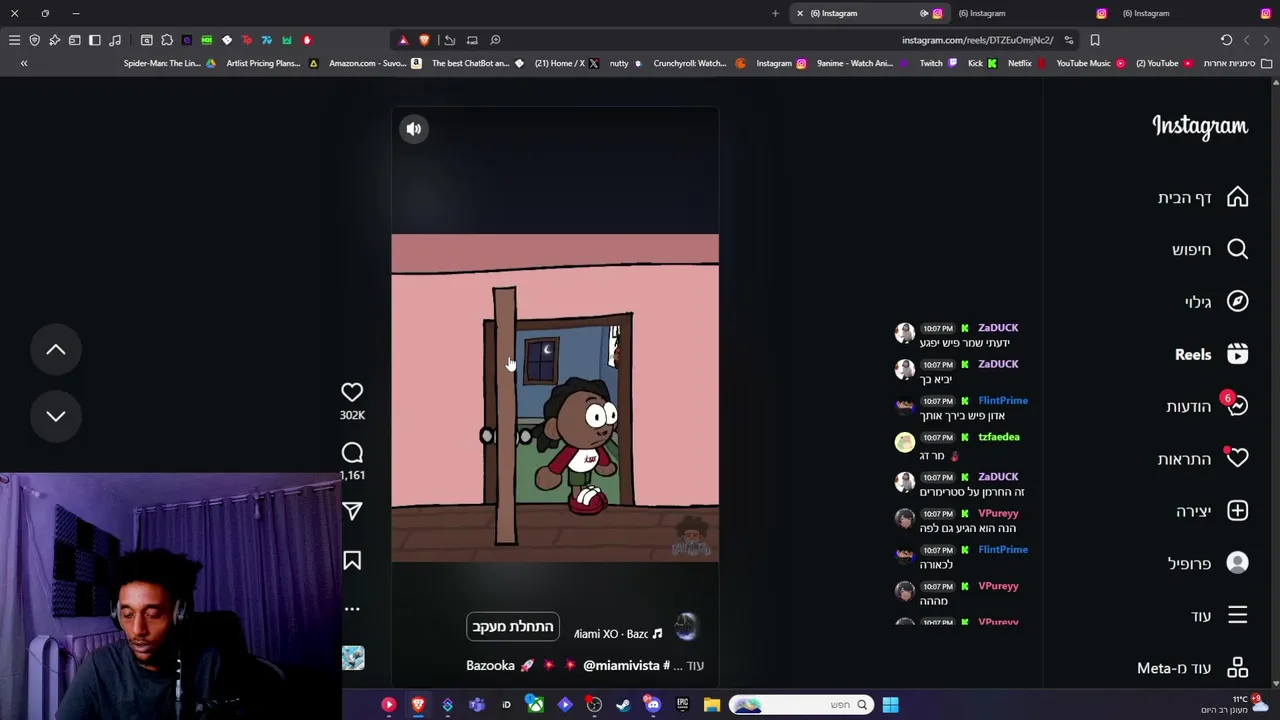Open the עוד hamburger menu in sidebar

coord(1219,615)
